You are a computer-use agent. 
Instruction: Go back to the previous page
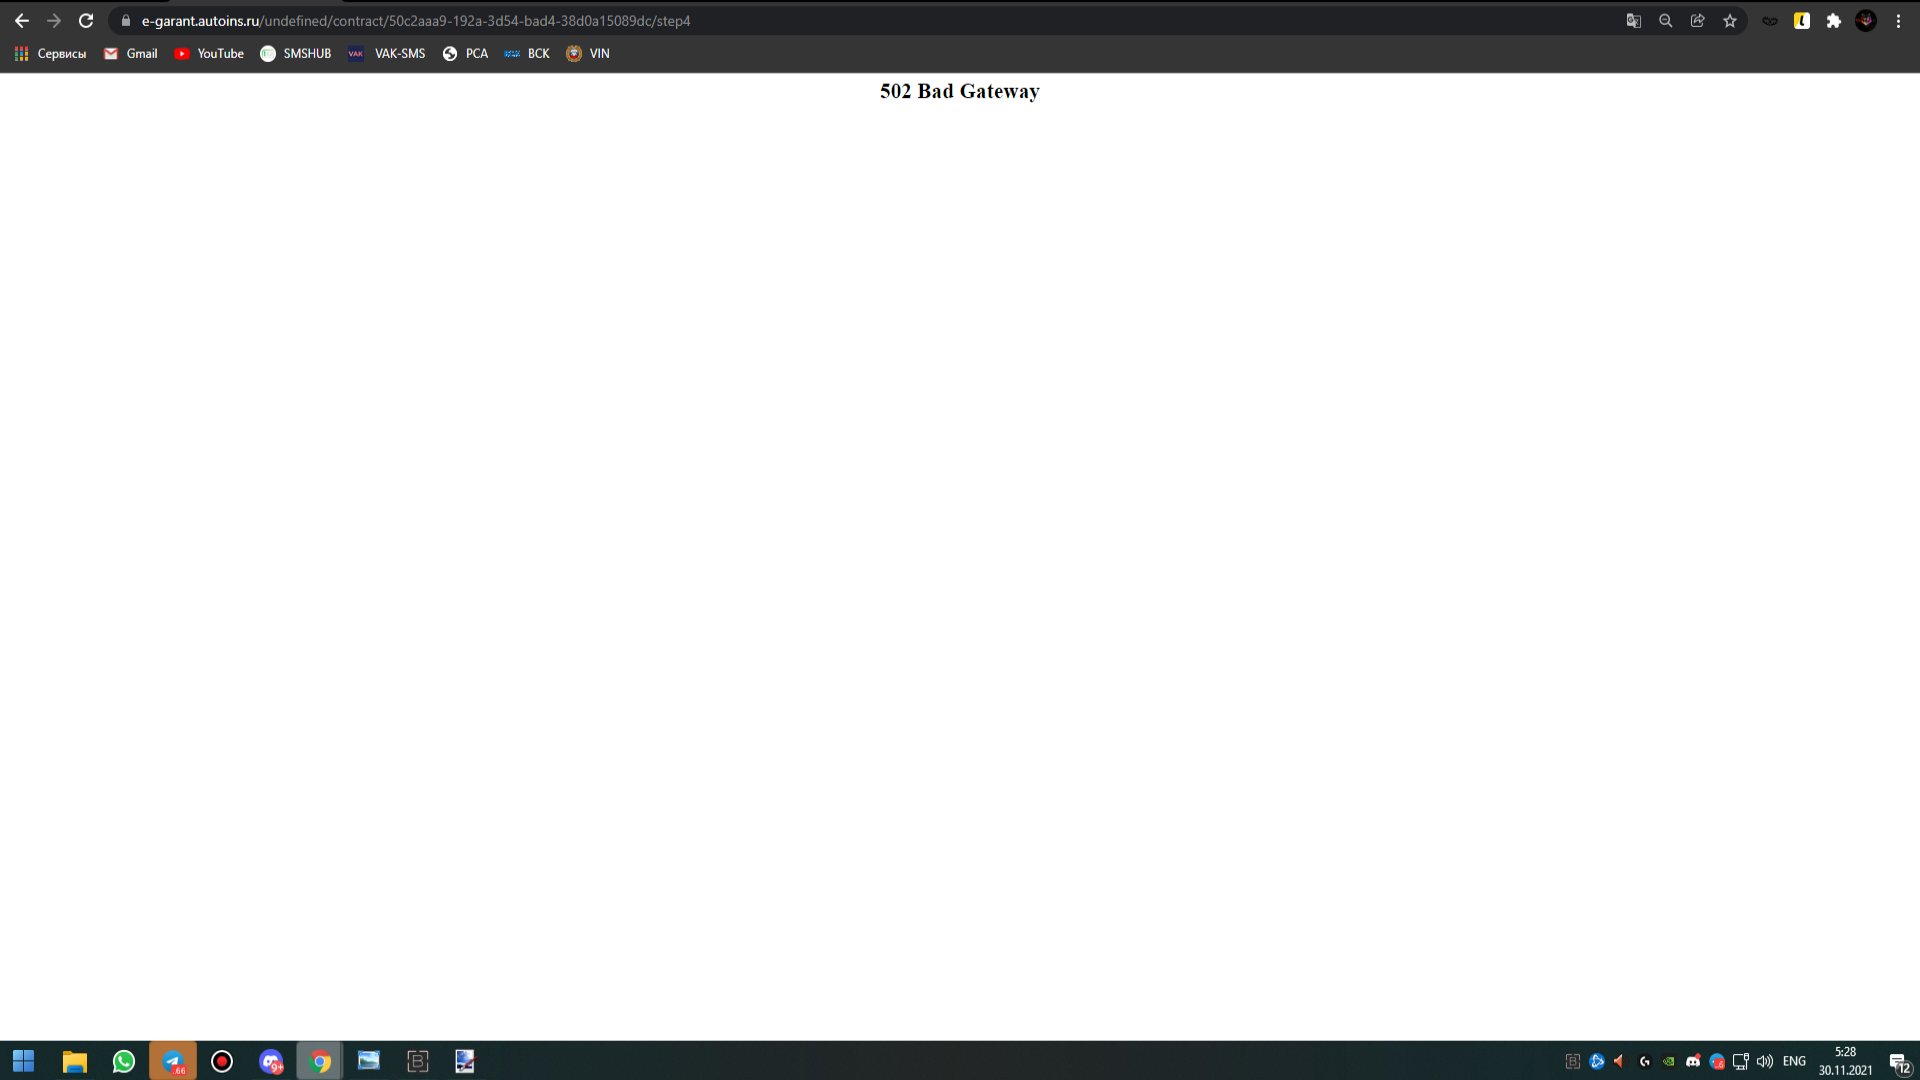click(x=22, y=21)
